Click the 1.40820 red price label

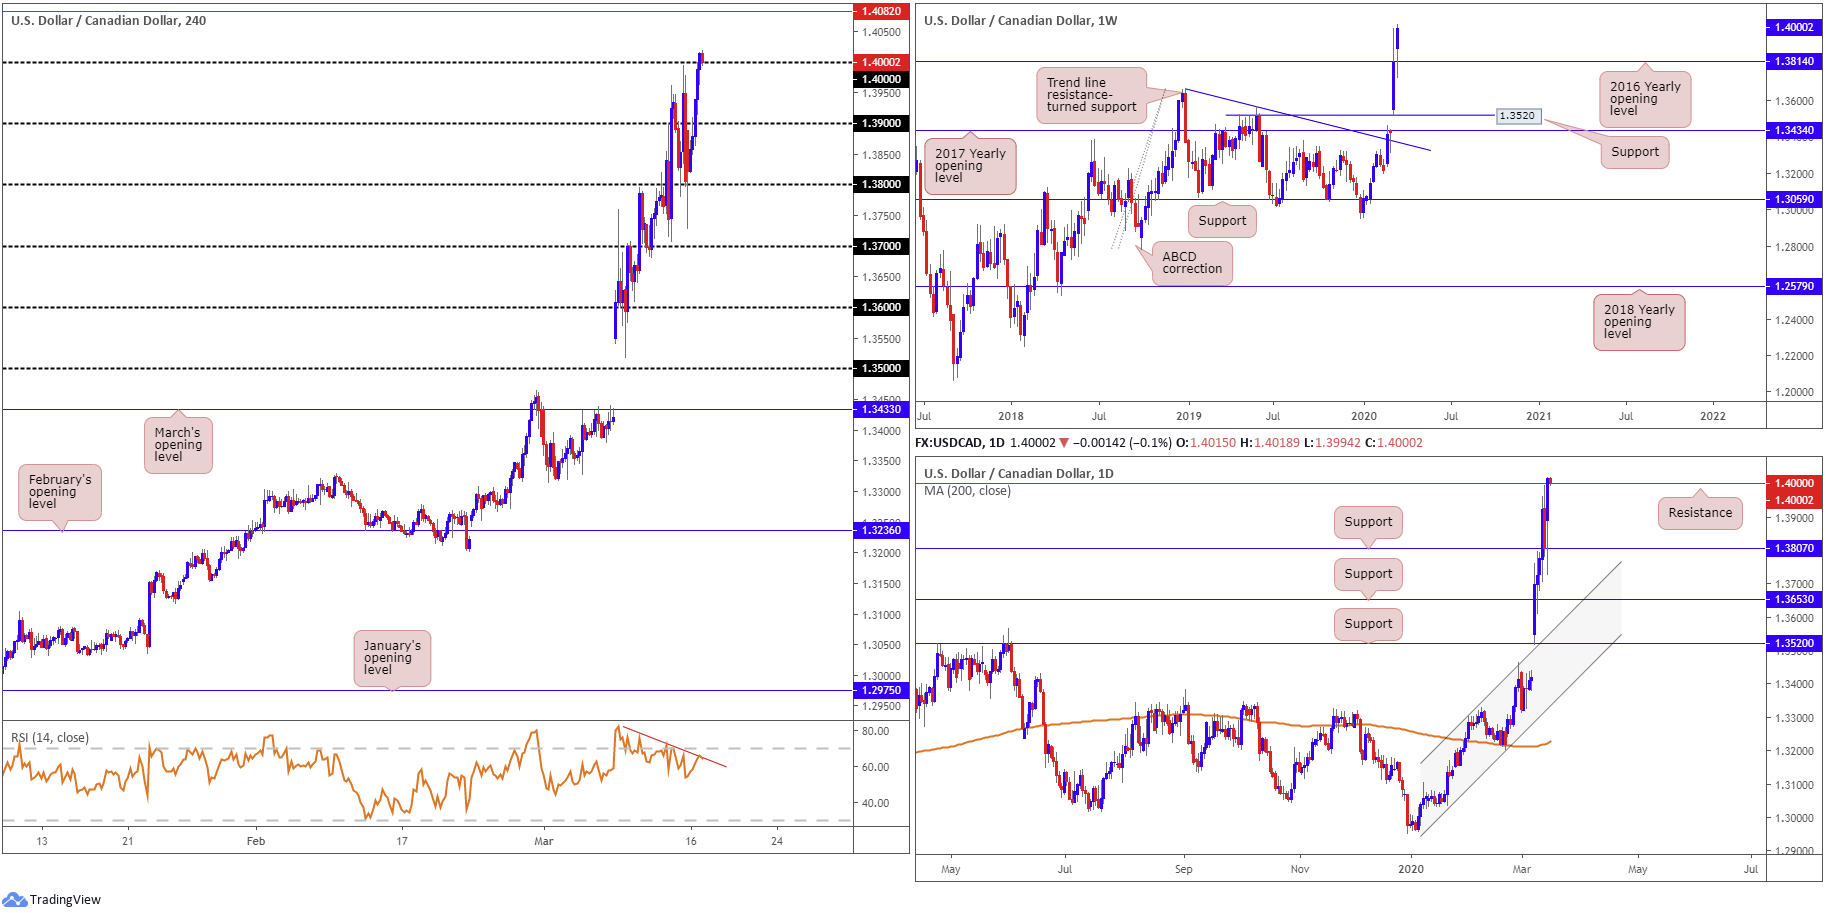coord(881,11)
